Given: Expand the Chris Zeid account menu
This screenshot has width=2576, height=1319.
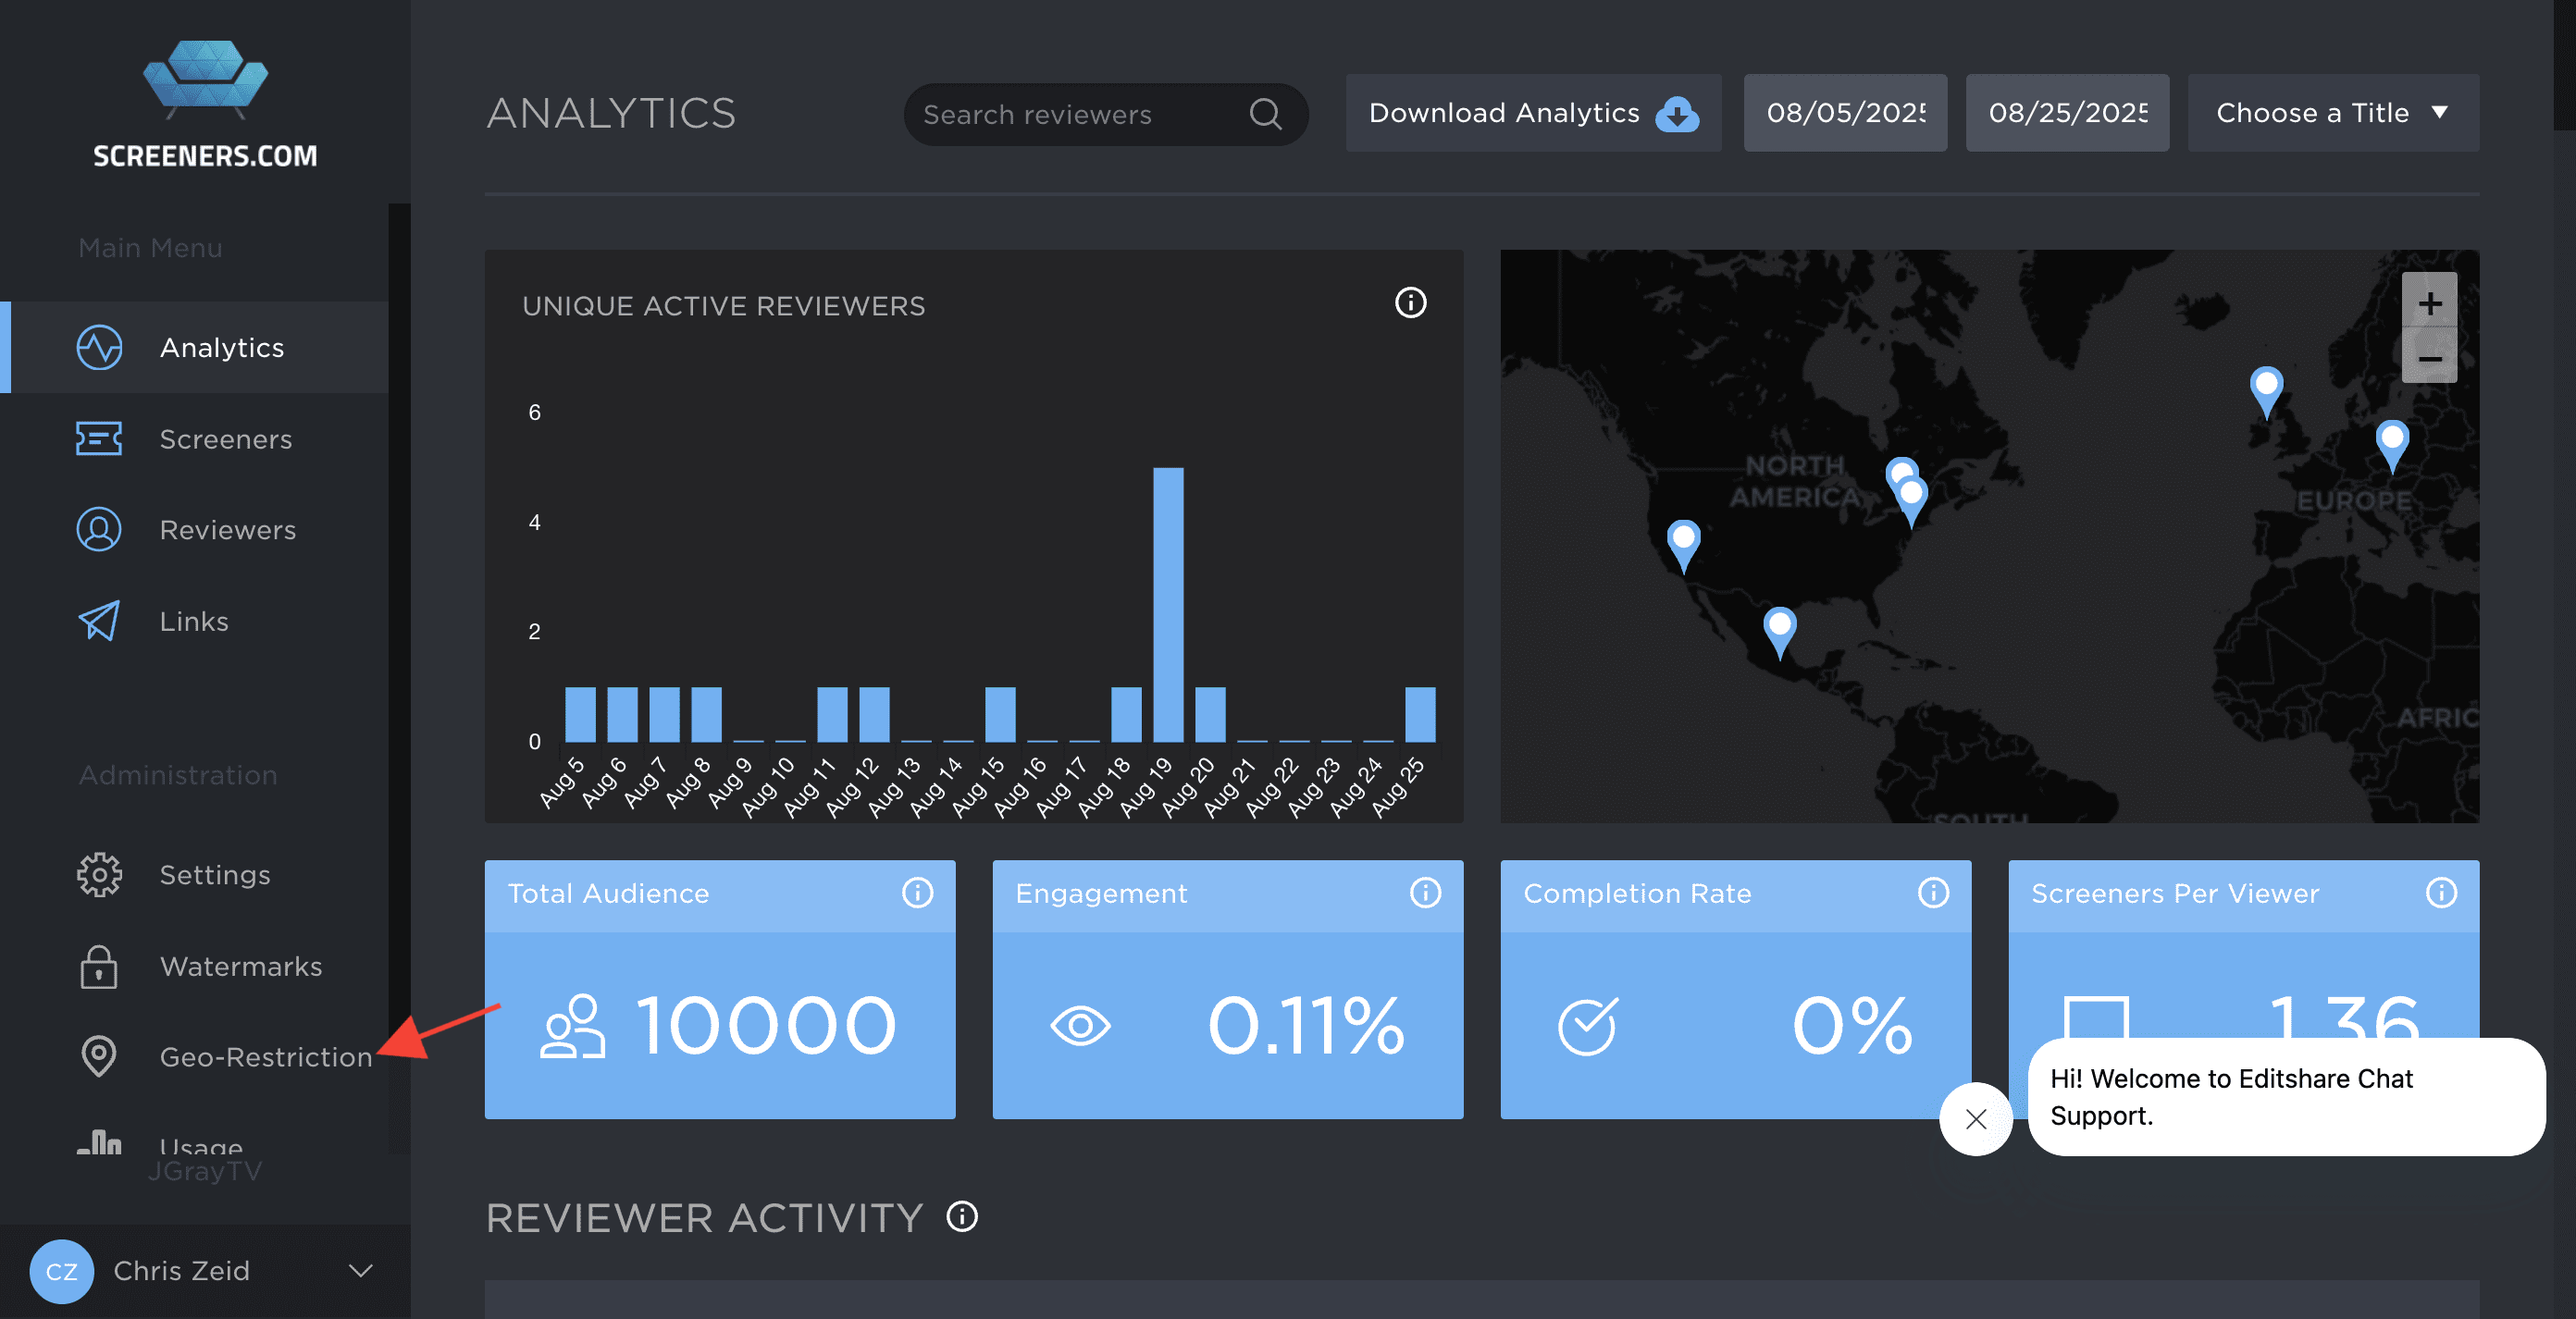Looking at the screenshot, I should (x=360, y=1270).
